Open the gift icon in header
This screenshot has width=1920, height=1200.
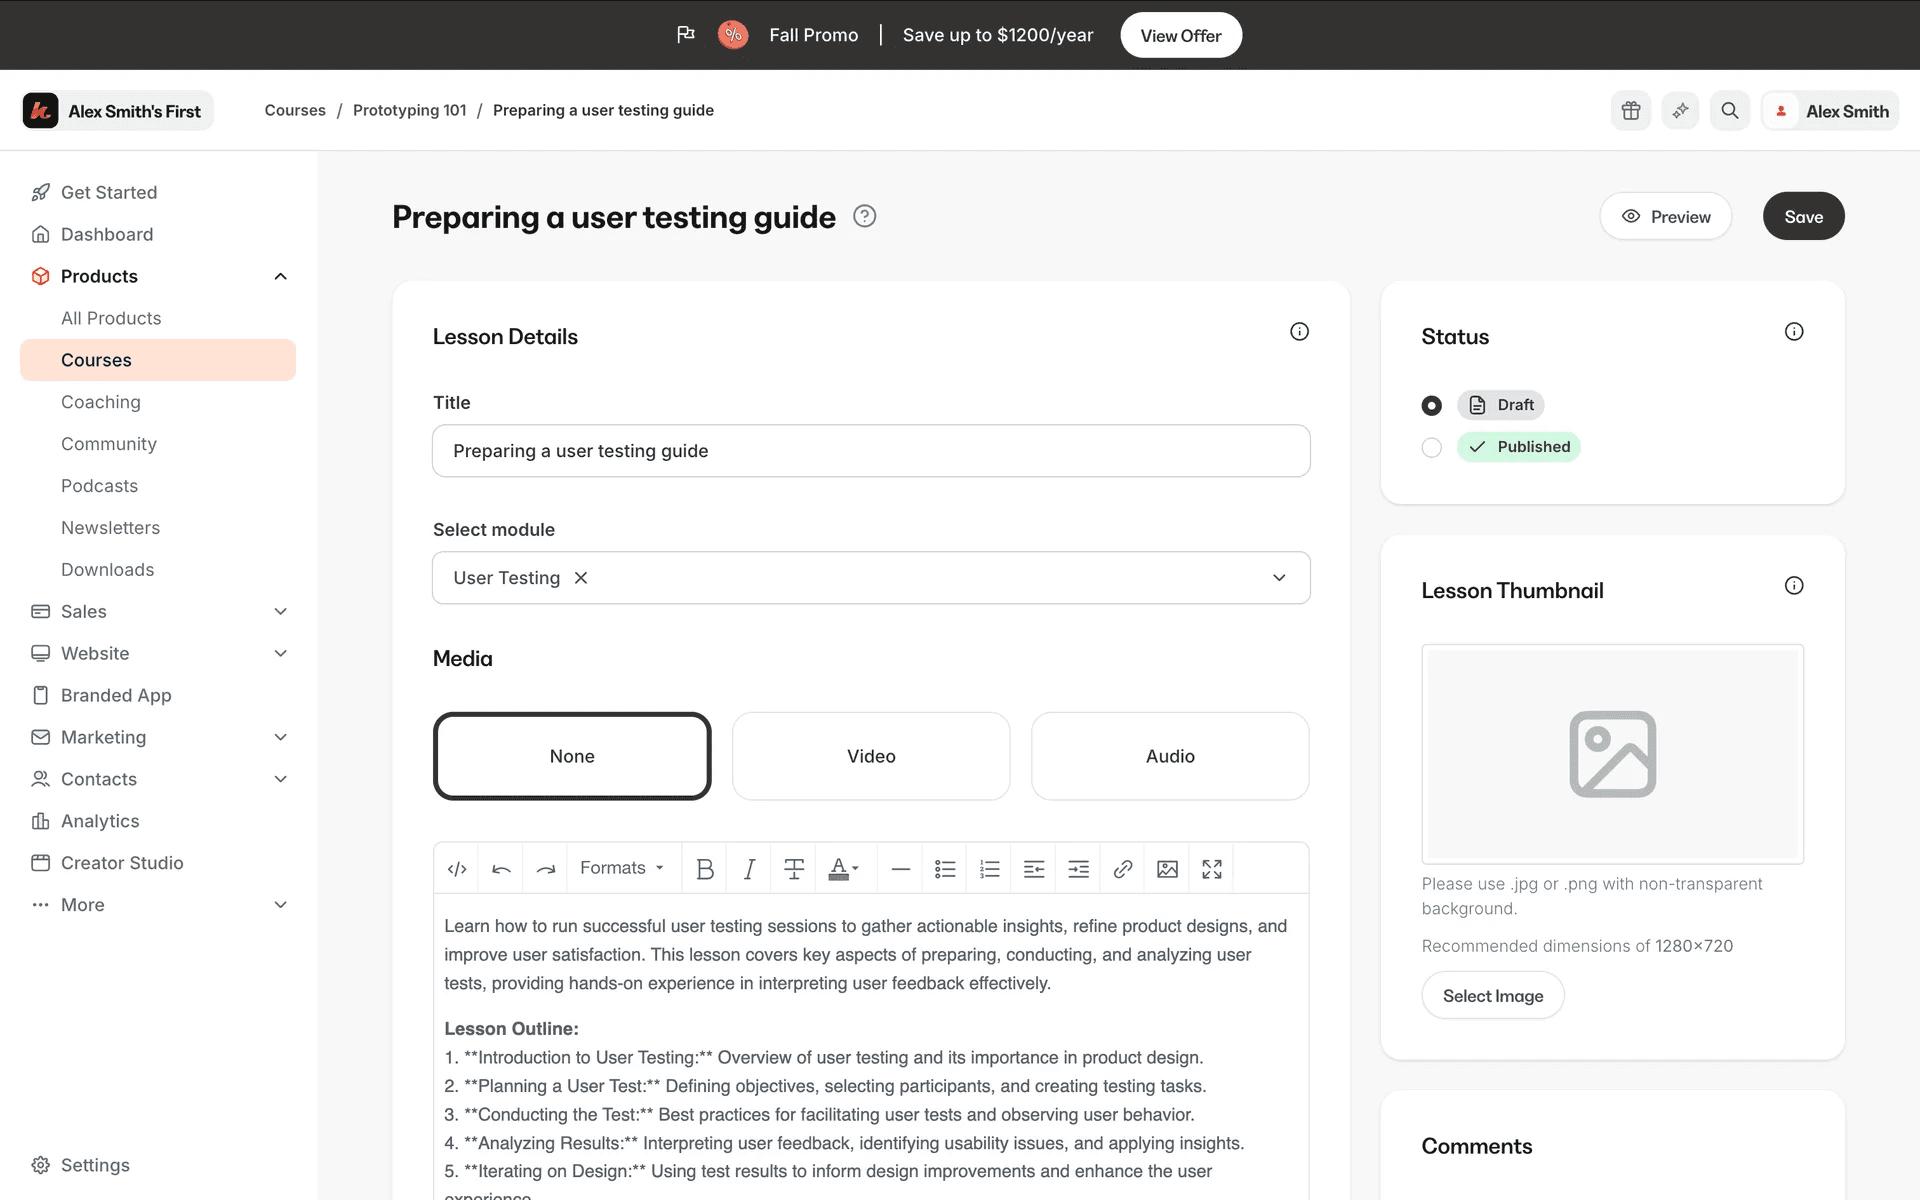[1631, 111]
